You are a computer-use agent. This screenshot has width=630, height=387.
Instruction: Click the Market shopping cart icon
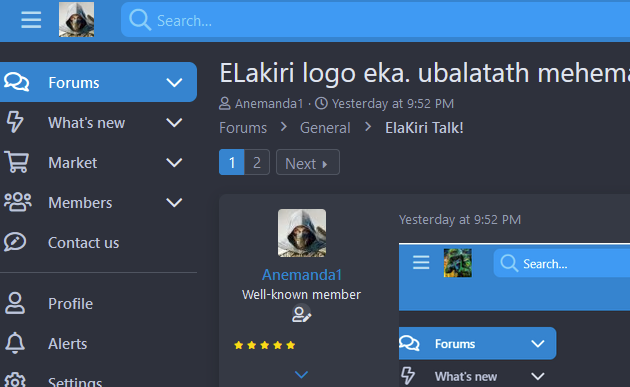(x=16, y=162)
